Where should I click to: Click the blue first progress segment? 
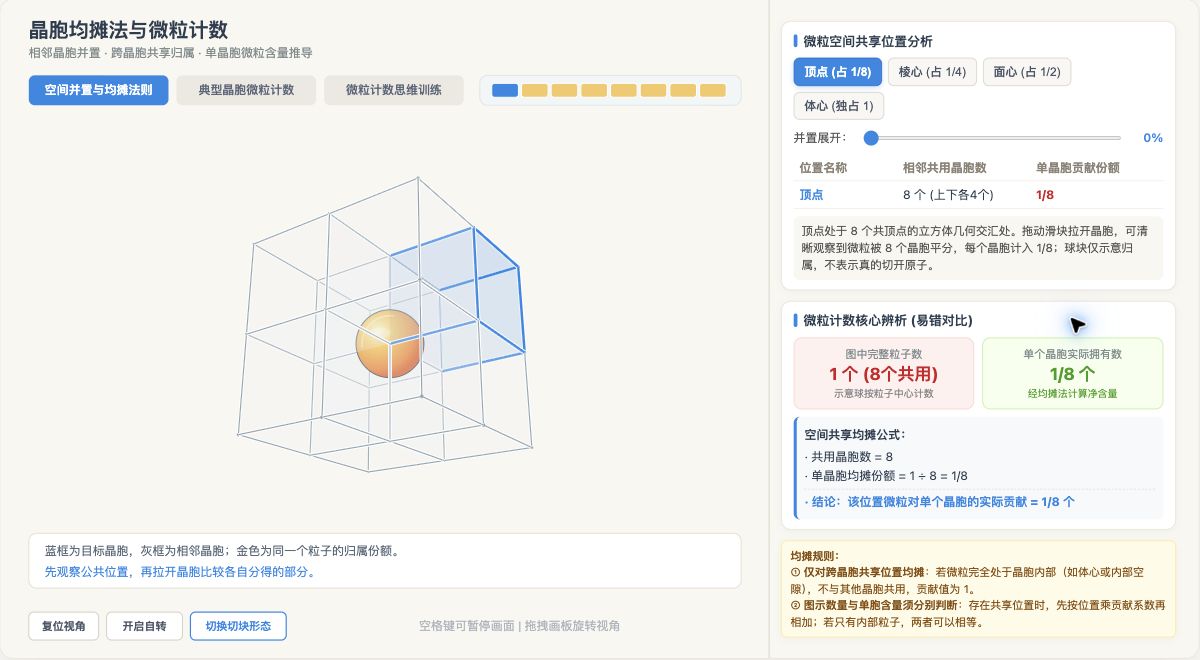click(505, 90)
